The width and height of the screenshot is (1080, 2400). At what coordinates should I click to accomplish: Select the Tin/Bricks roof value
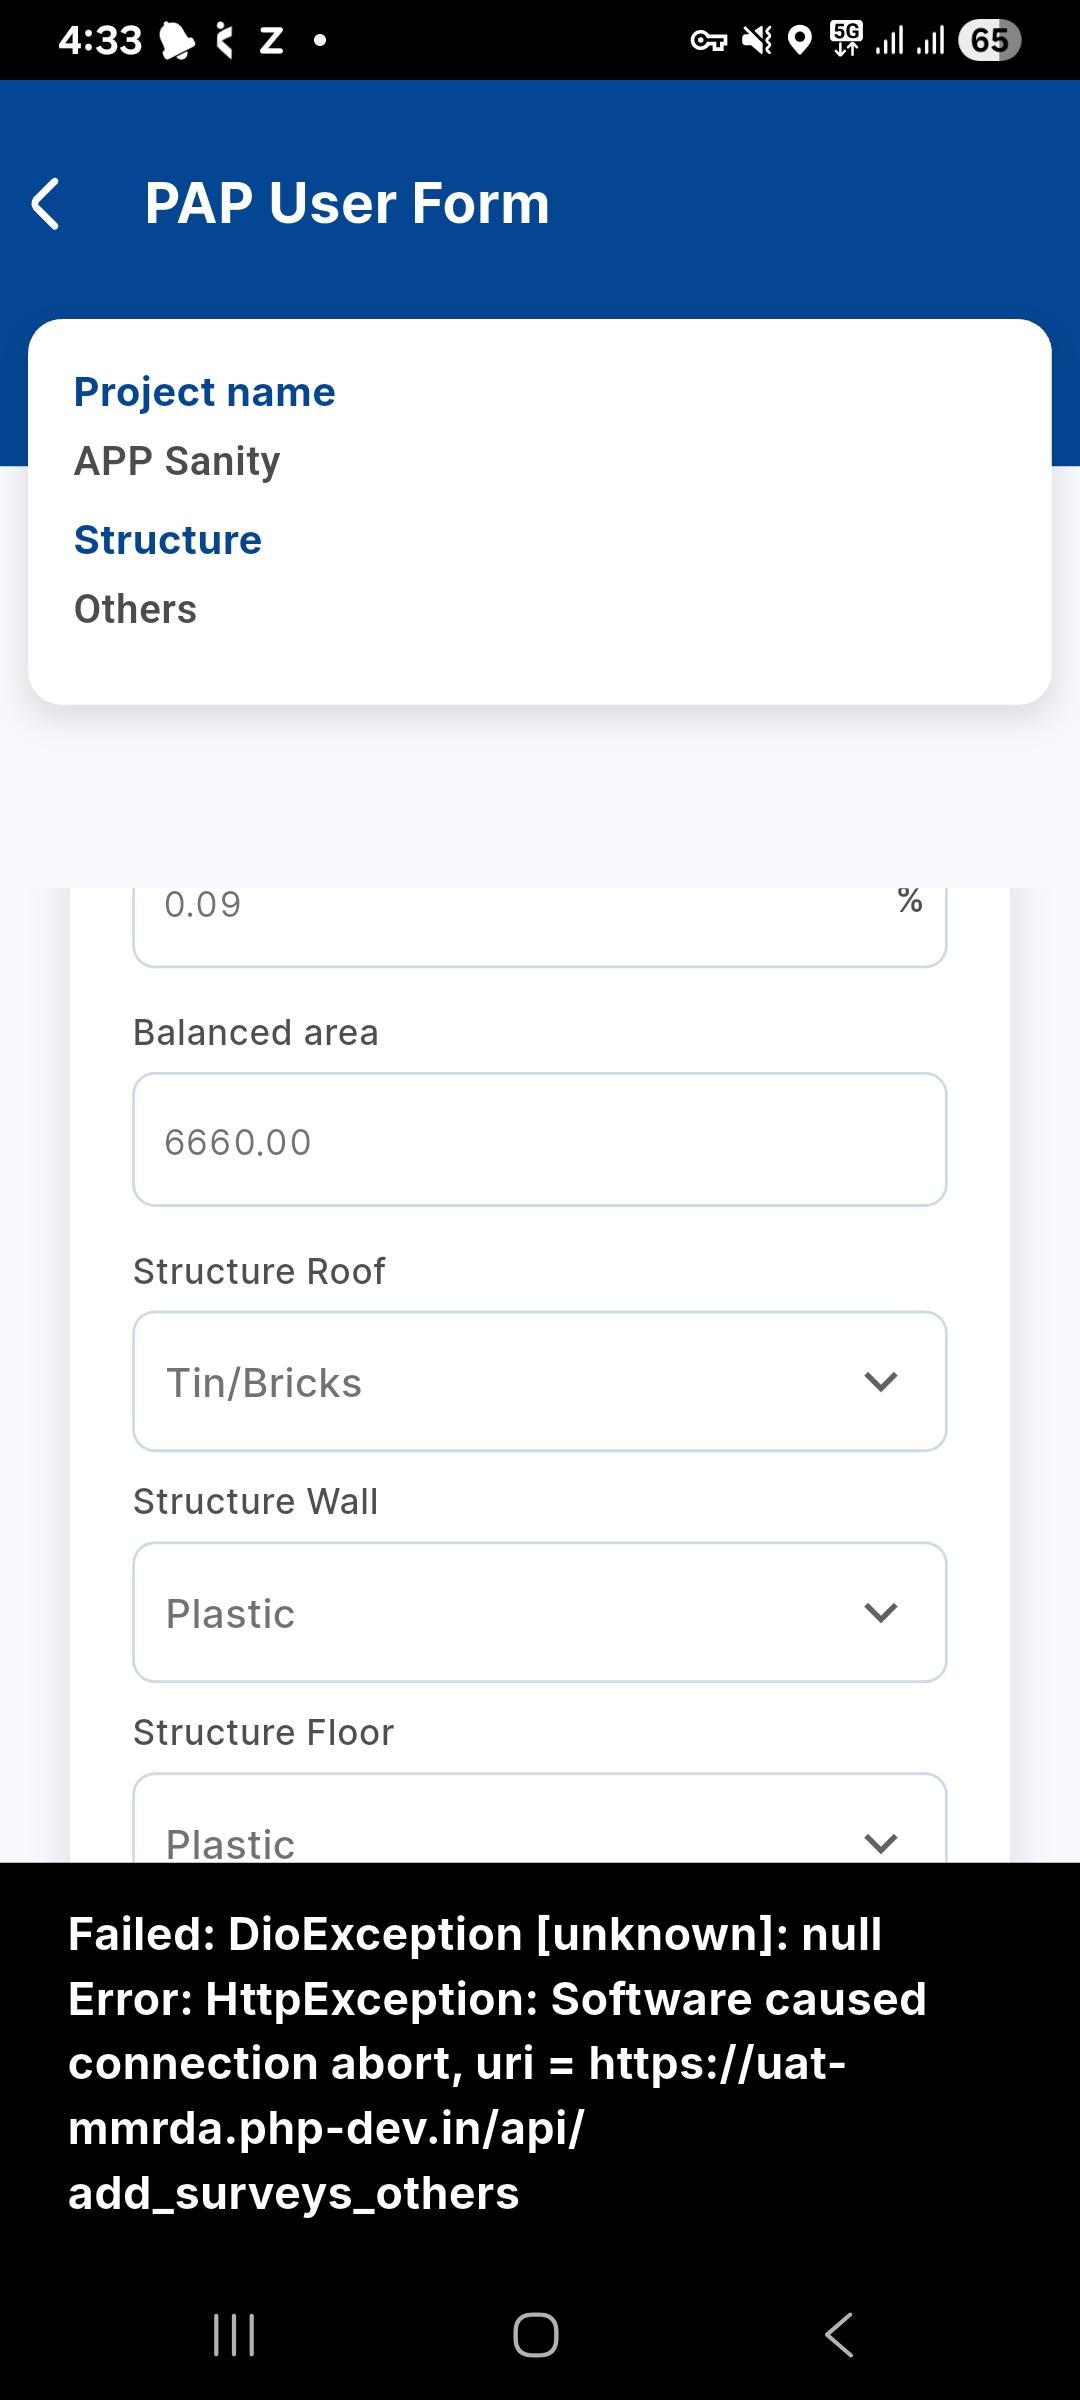(x=264, y=1383)
